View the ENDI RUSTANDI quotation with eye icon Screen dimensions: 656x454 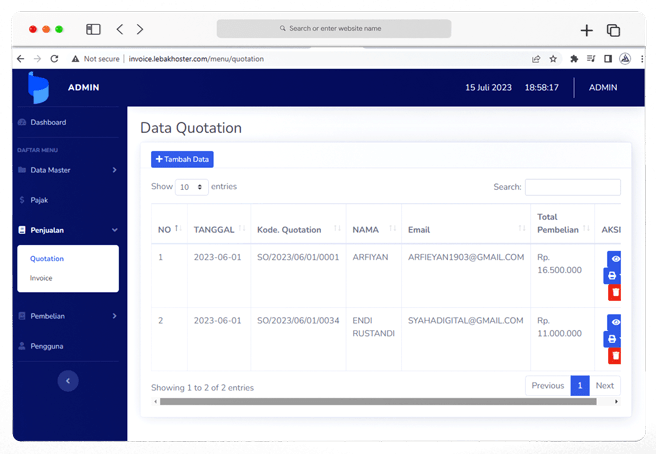coord(615,322)
